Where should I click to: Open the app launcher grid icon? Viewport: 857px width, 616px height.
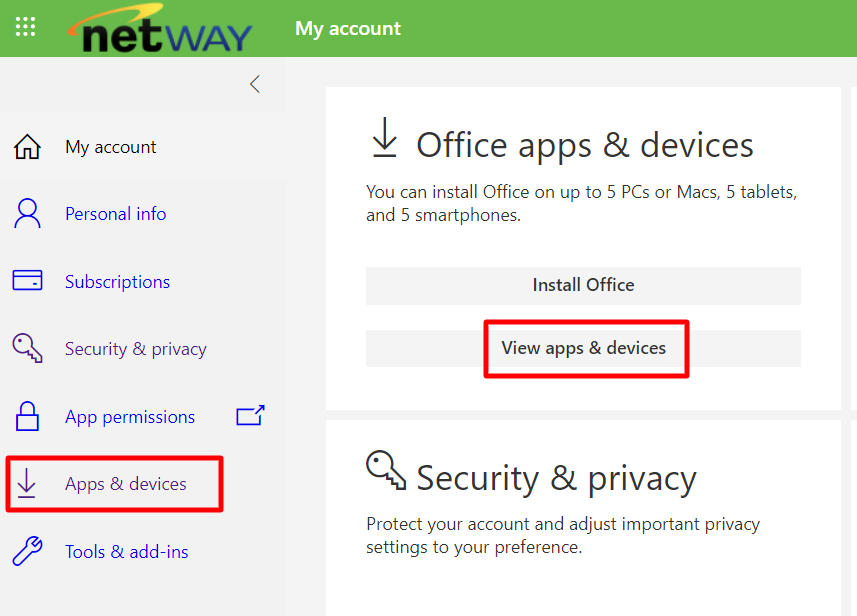click(x=26, y=28)
